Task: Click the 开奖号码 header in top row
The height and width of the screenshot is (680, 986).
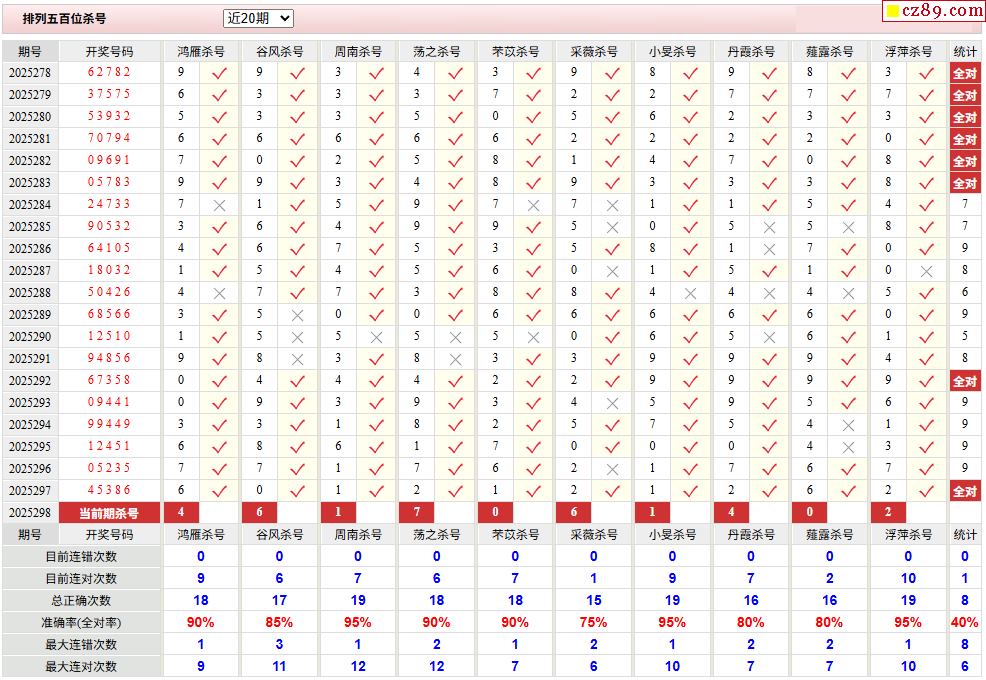Action: [109, 51]
